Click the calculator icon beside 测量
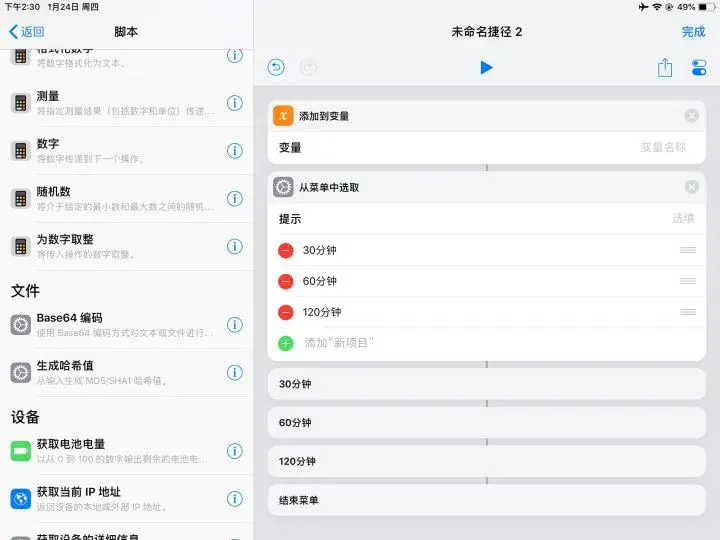This screenshot has height=540, width=720. [21, 103]
